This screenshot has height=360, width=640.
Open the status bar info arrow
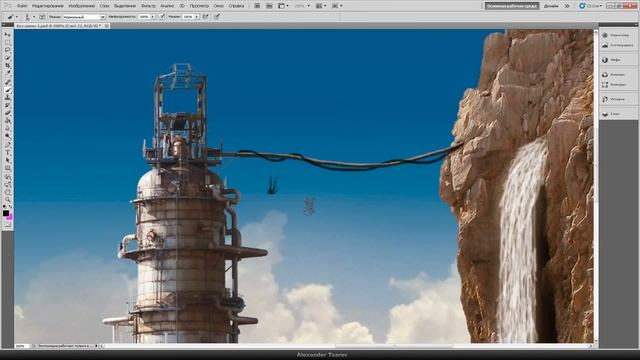tap(96, 346)
